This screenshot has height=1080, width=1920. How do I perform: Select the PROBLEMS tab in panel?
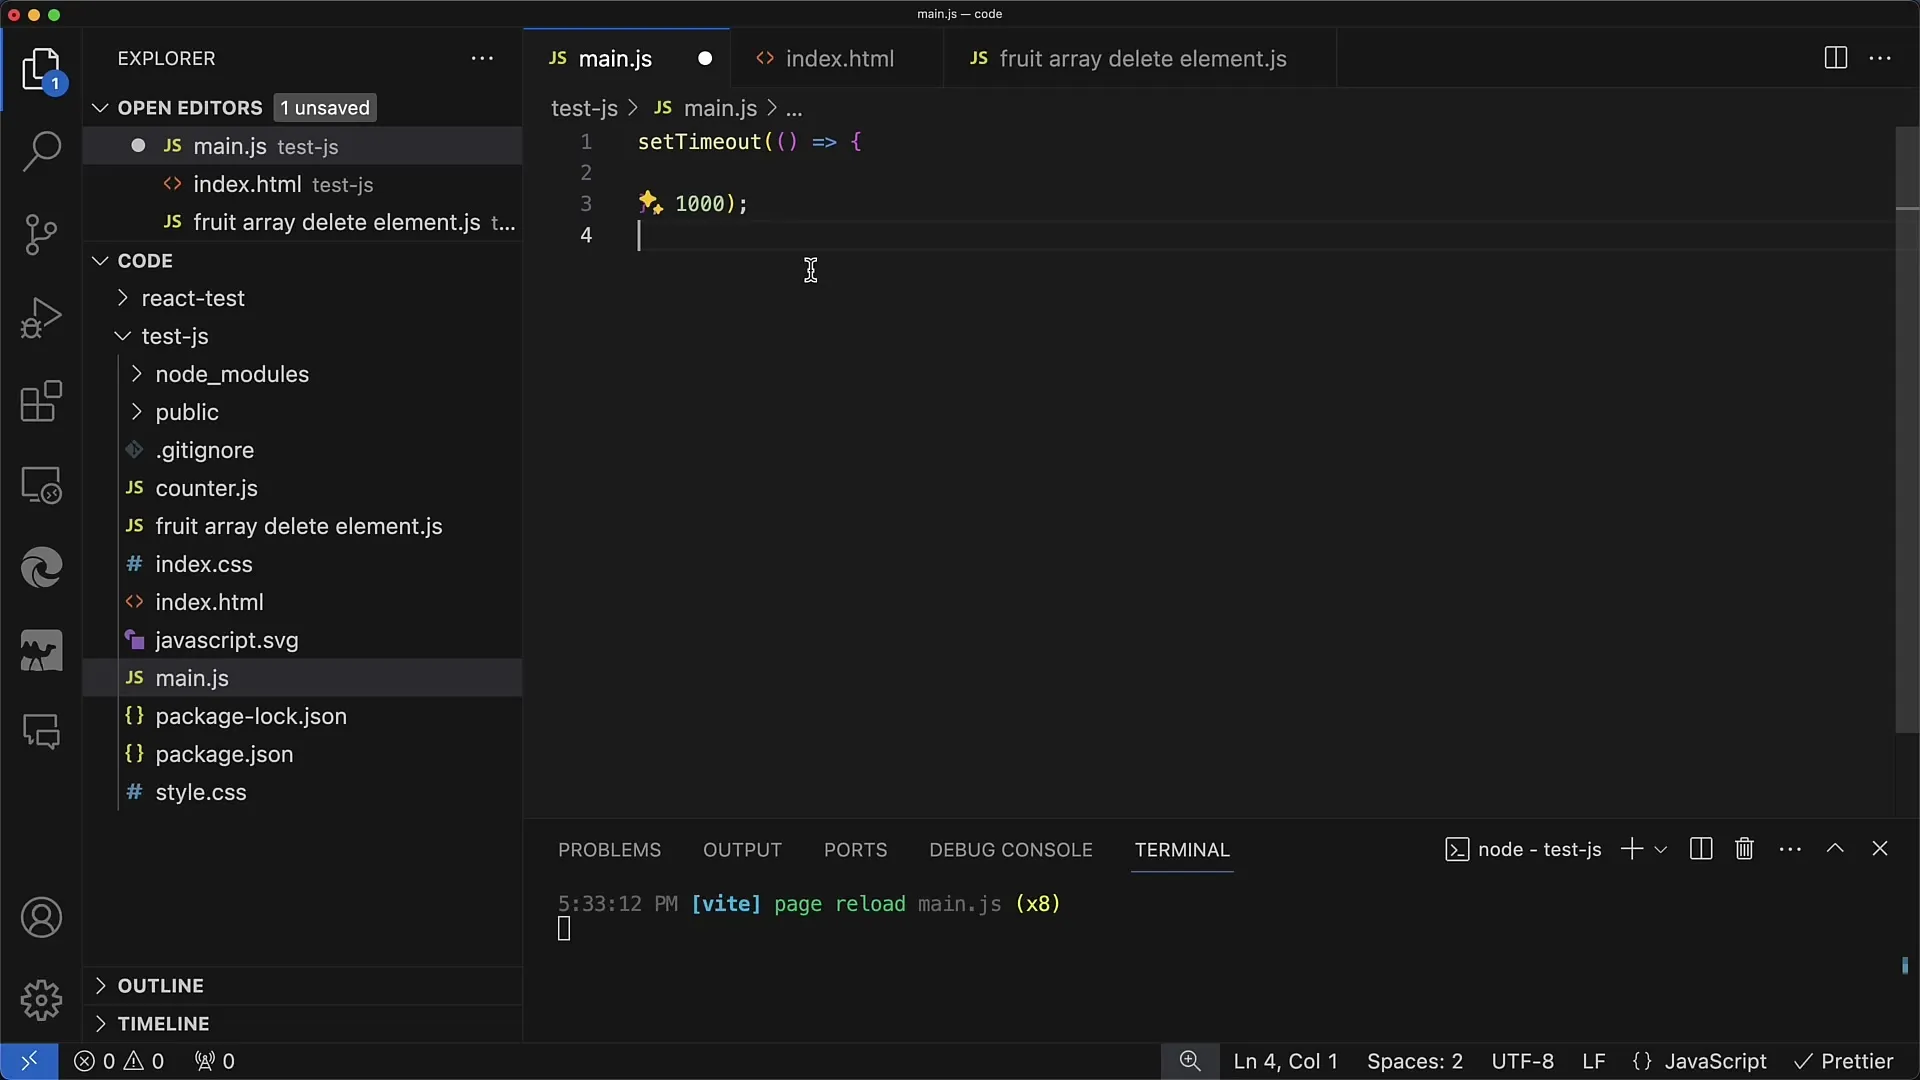point(609,849)
